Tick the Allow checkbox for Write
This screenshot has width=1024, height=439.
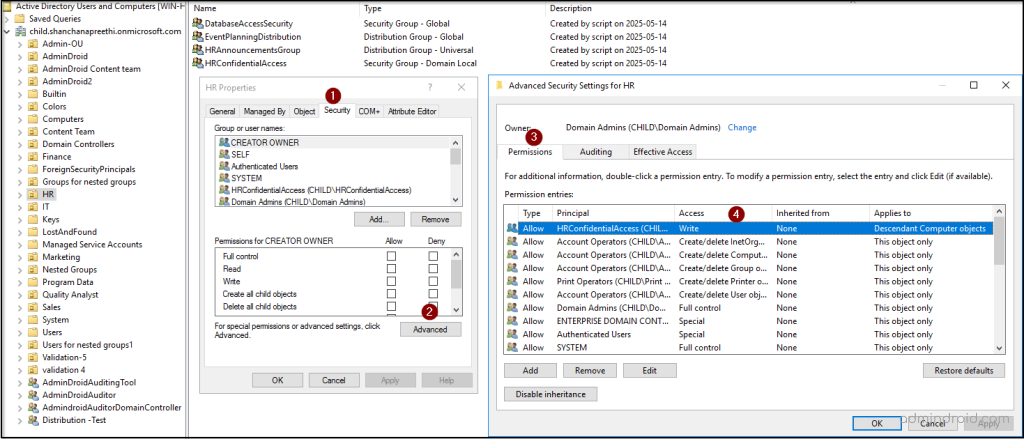point(392,282)
